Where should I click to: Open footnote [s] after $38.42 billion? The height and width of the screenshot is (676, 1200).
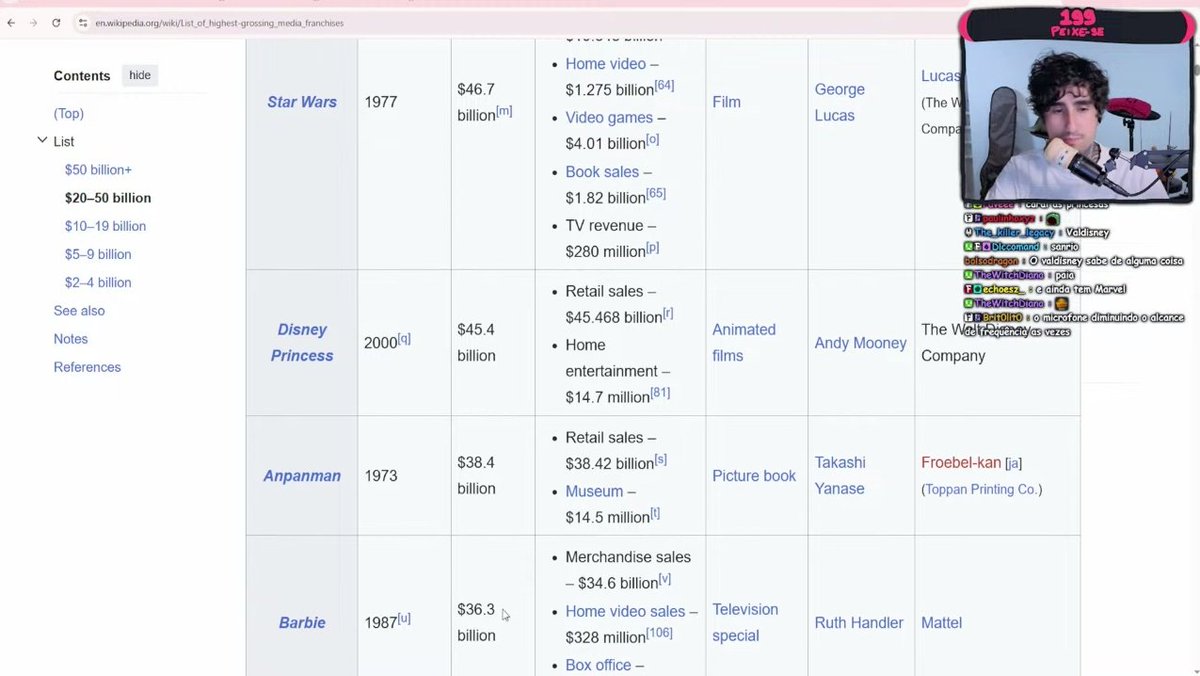[661, 460]
